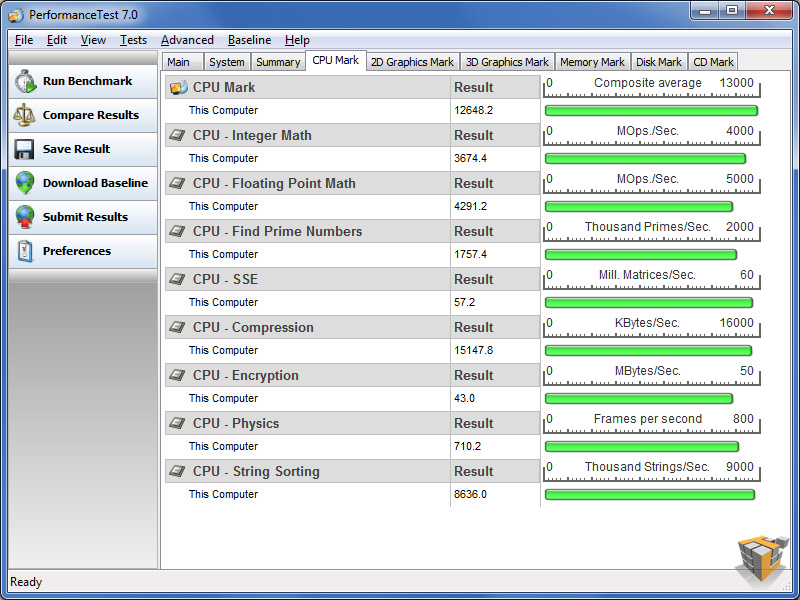Click the CPU - Compression section header
800x600 pixels.
308,327
